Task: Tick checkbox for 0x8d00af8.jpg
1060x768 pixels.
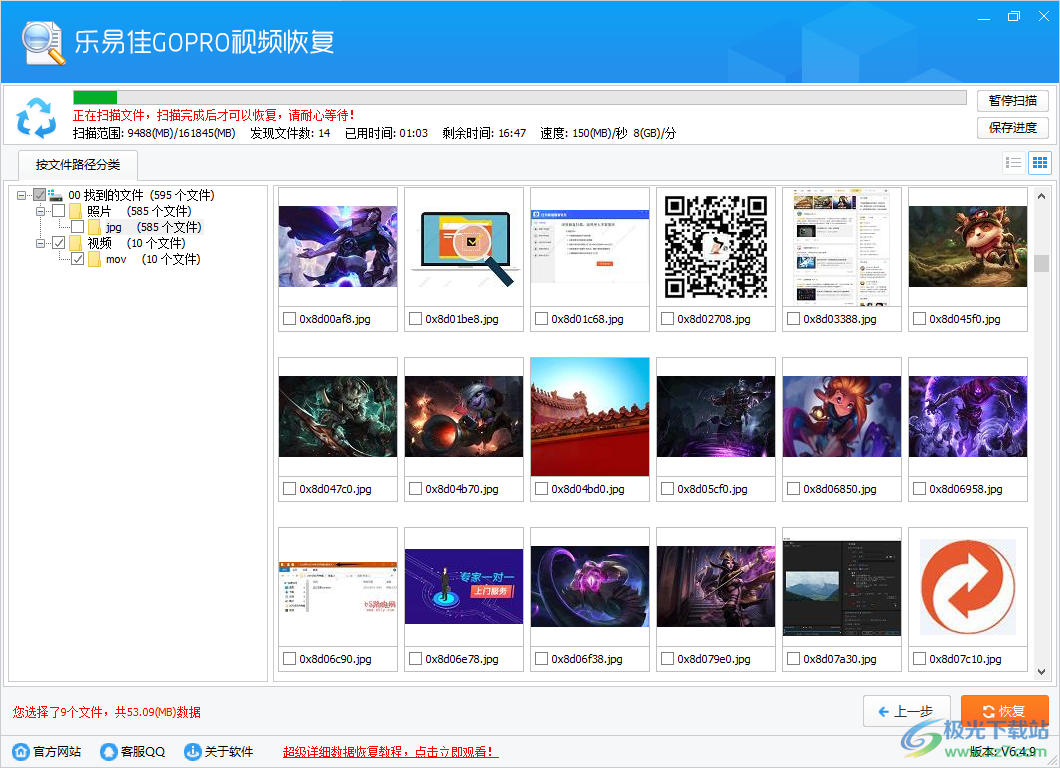Action: 289,318
